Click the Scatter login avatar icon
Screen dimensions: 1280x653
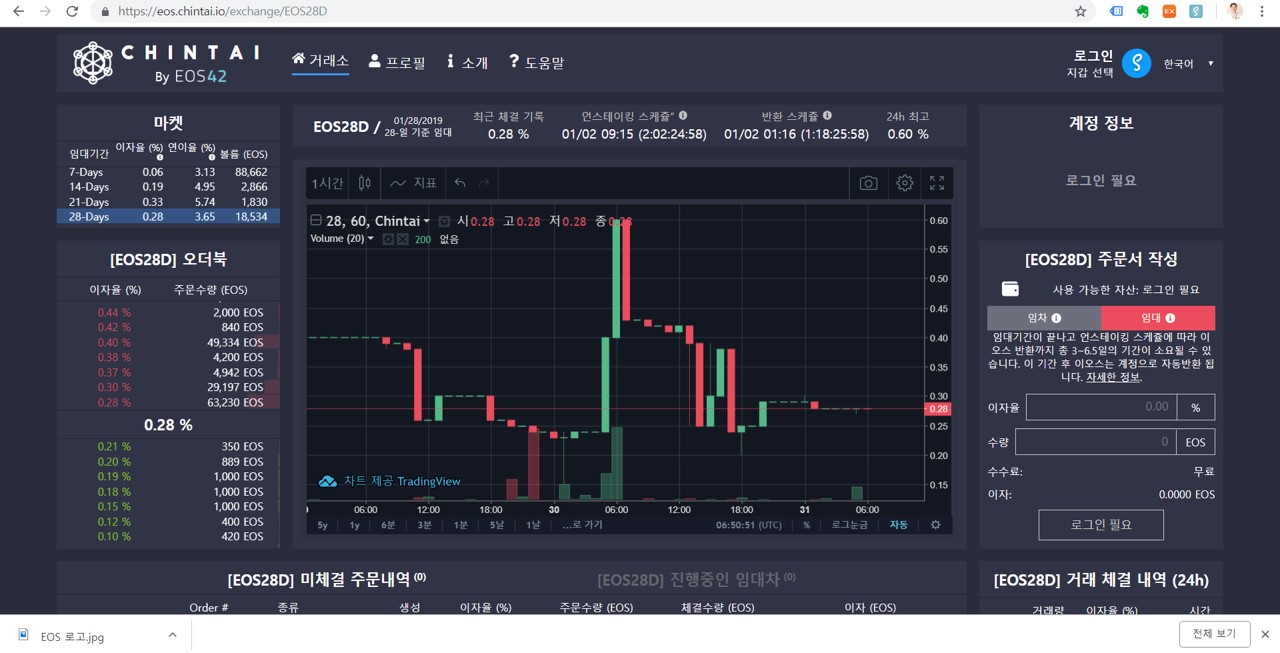coord(1136,63)
